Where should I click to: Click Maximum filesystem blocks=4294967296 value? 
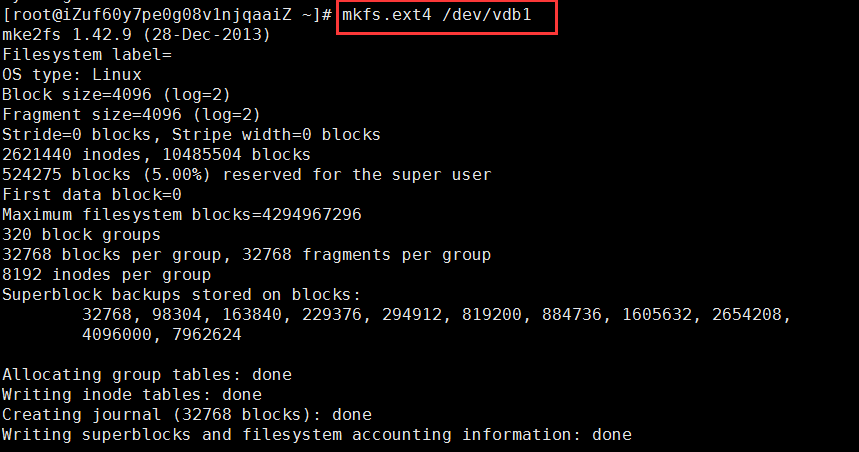[182, 214]
